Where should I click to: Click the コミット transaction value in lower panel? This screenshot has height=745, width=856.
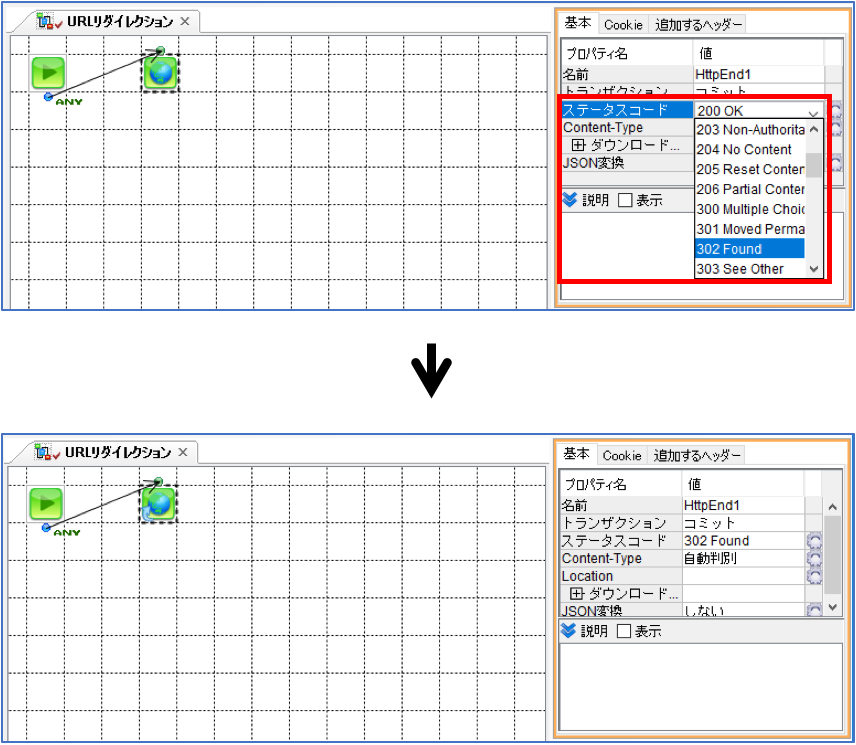coord(743,523)
